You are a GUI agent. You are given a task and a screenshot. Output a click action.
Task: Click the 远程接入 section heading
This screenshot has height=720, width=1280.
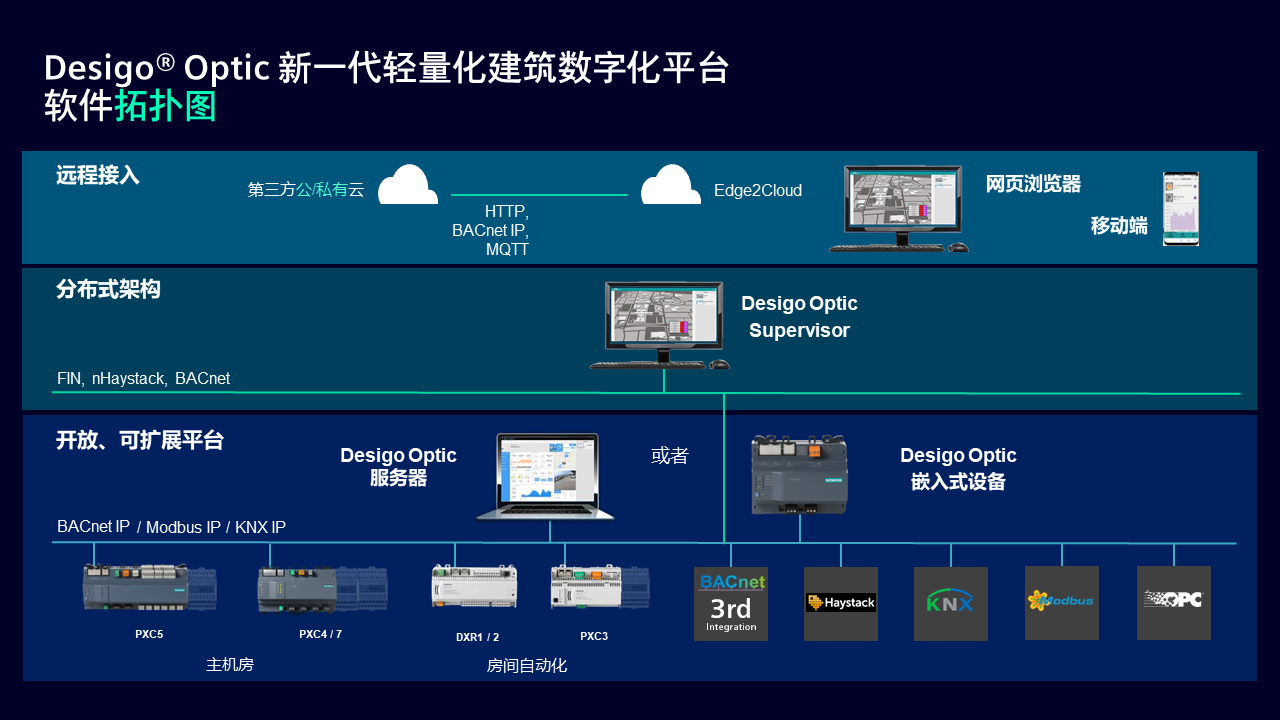pyautogui.click(x=98, y=177)
